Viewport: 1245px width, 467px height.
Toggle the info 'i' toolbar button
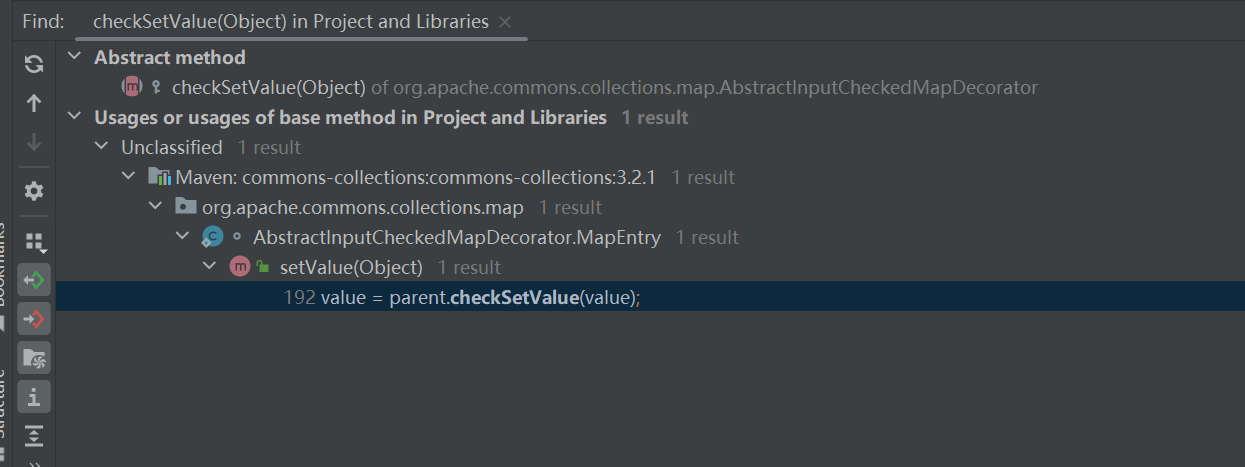[x=34, y=397]
